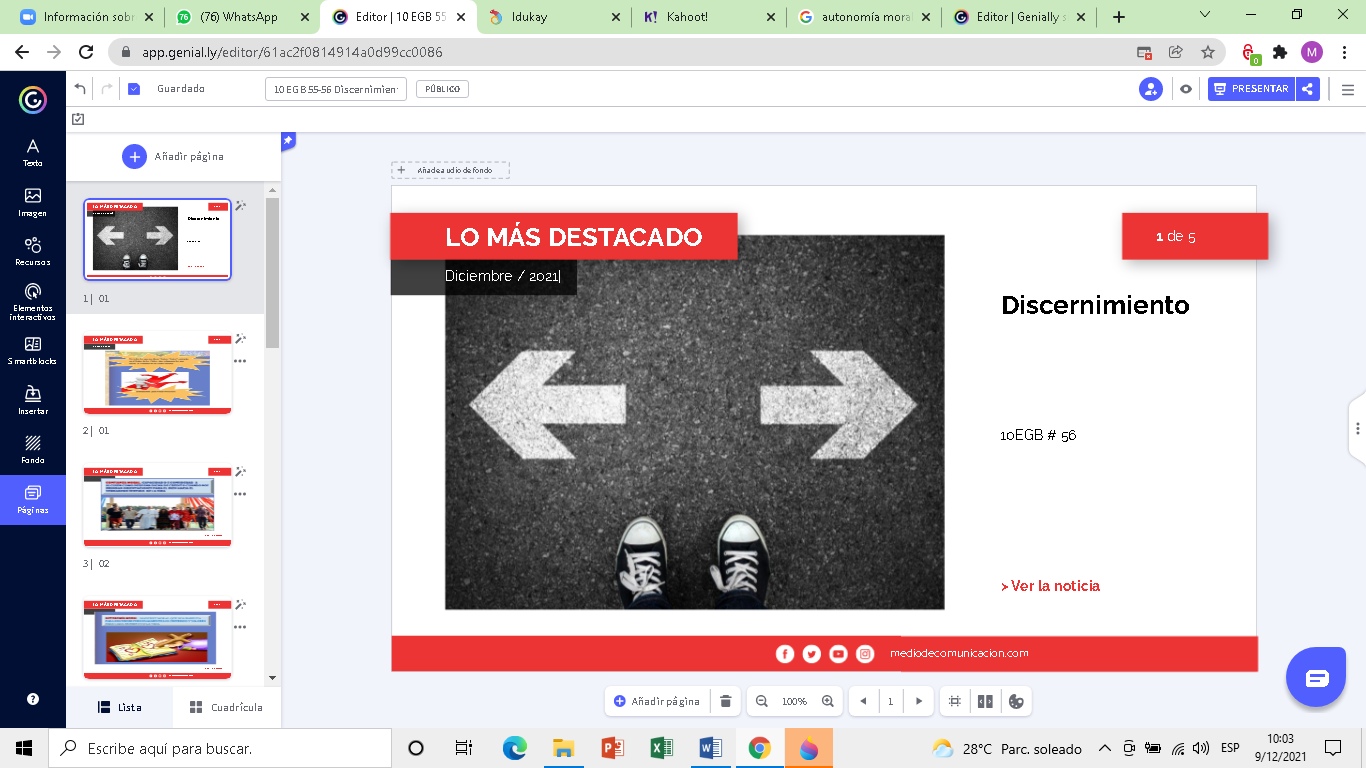The width and height of the screenshot is (1366, 768).
Task: Toggle preview with the eye icon
Action: click(x=1186, y=89)
